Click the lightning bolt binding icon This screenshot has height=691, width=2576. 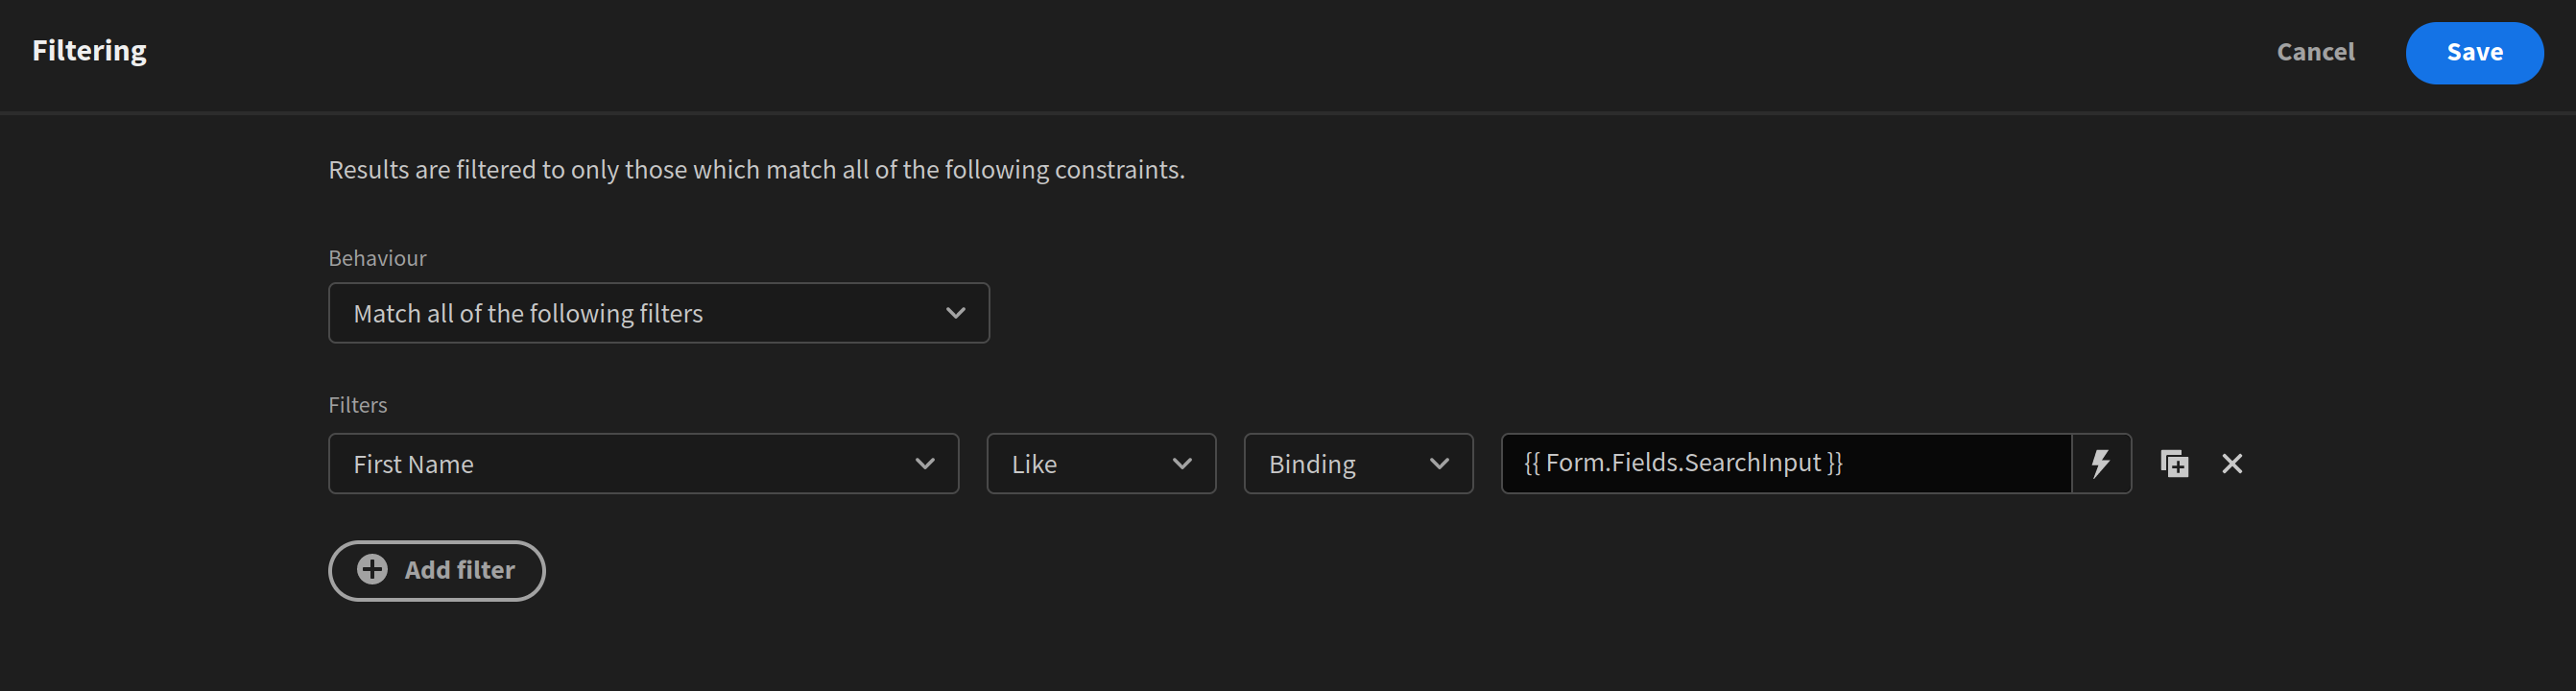[2101, 463]
